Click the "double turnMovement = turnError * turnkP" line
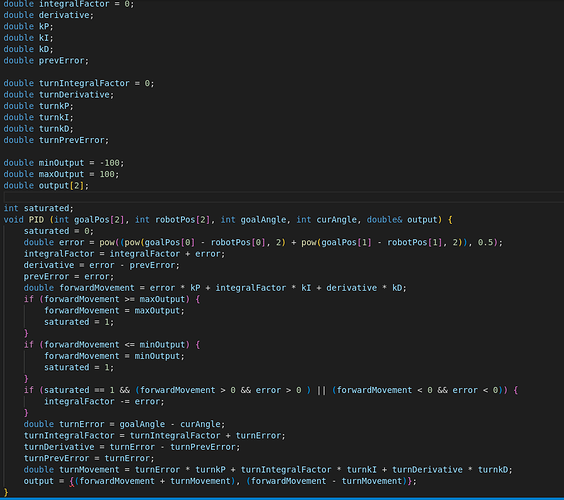This screenshot has height=500, width=564. point(268,469)
